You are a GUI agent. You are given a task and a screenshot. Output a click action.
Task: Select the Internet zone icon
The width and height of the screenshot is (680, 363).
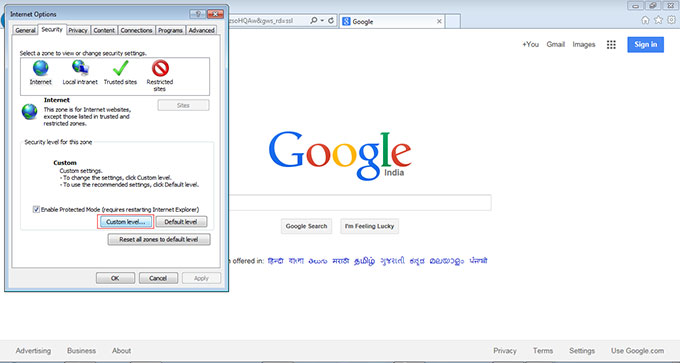pos(40,68)
